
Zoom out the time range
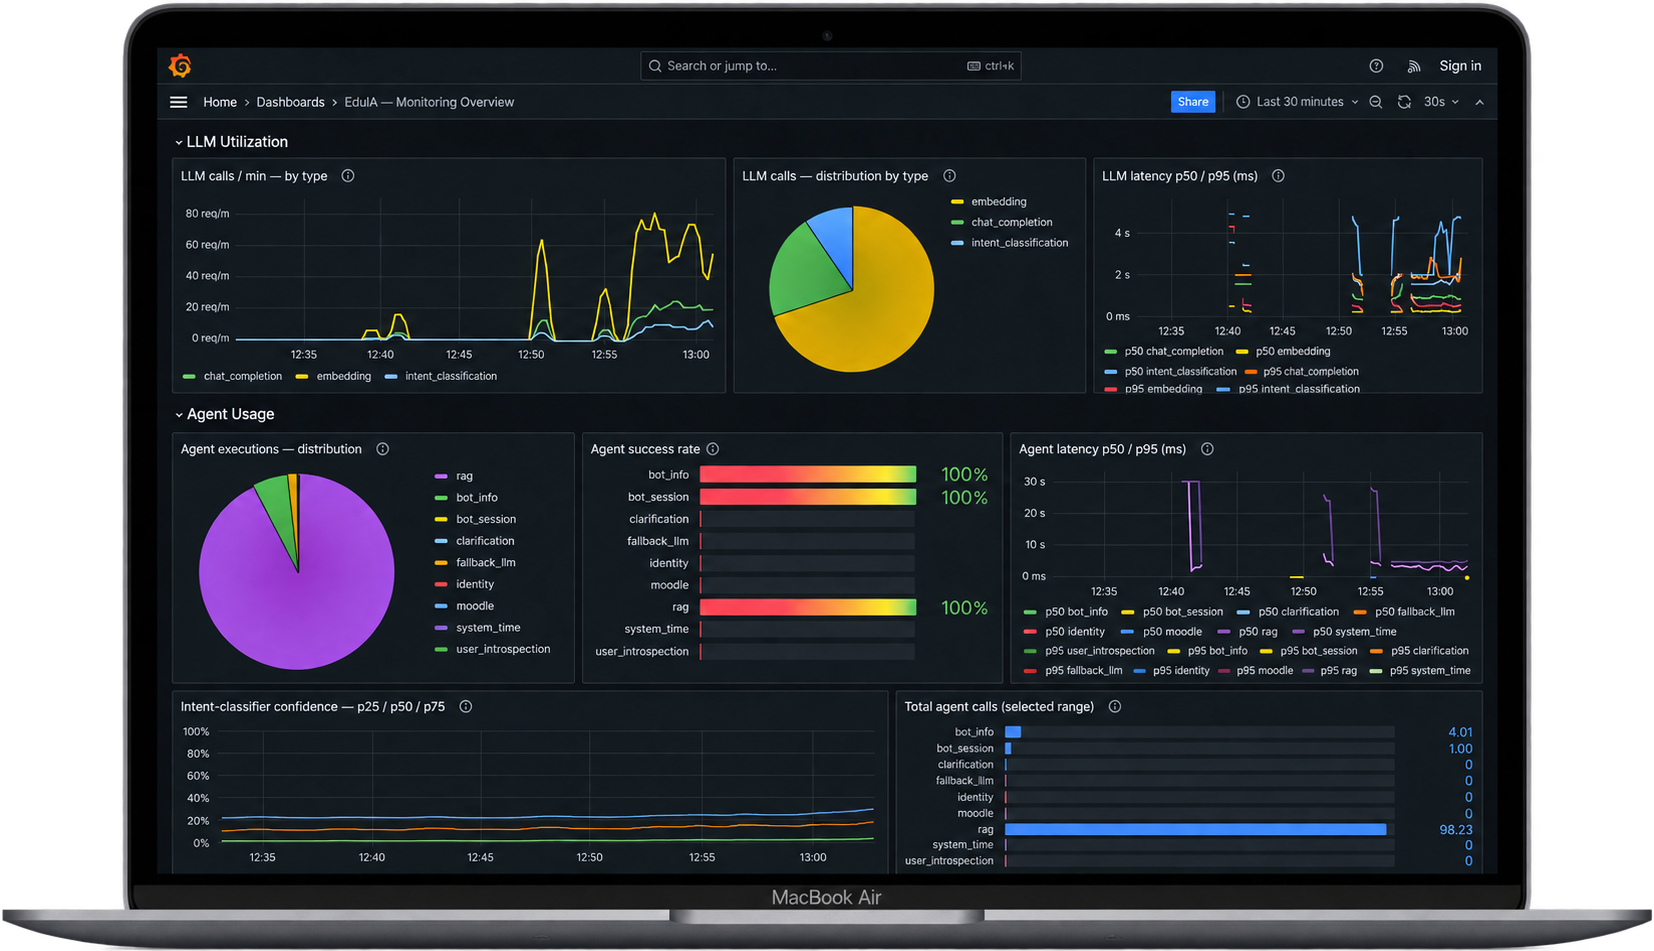(x=1376, y=102)
